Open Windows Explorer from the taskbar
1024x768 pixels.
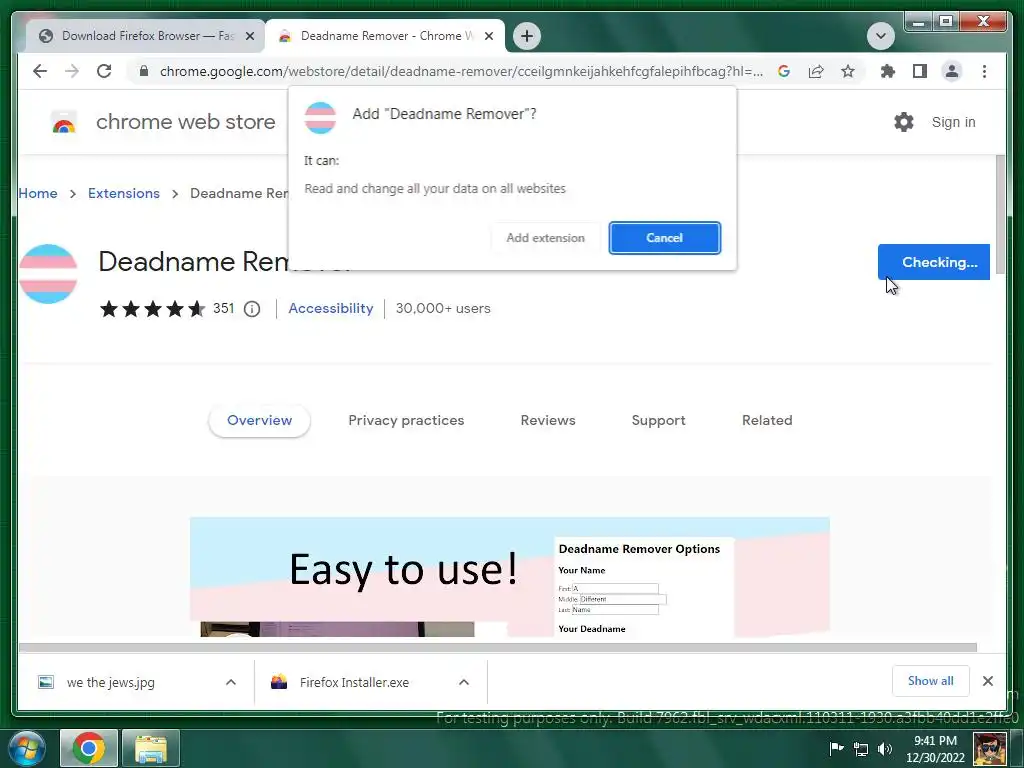(151, 748)
